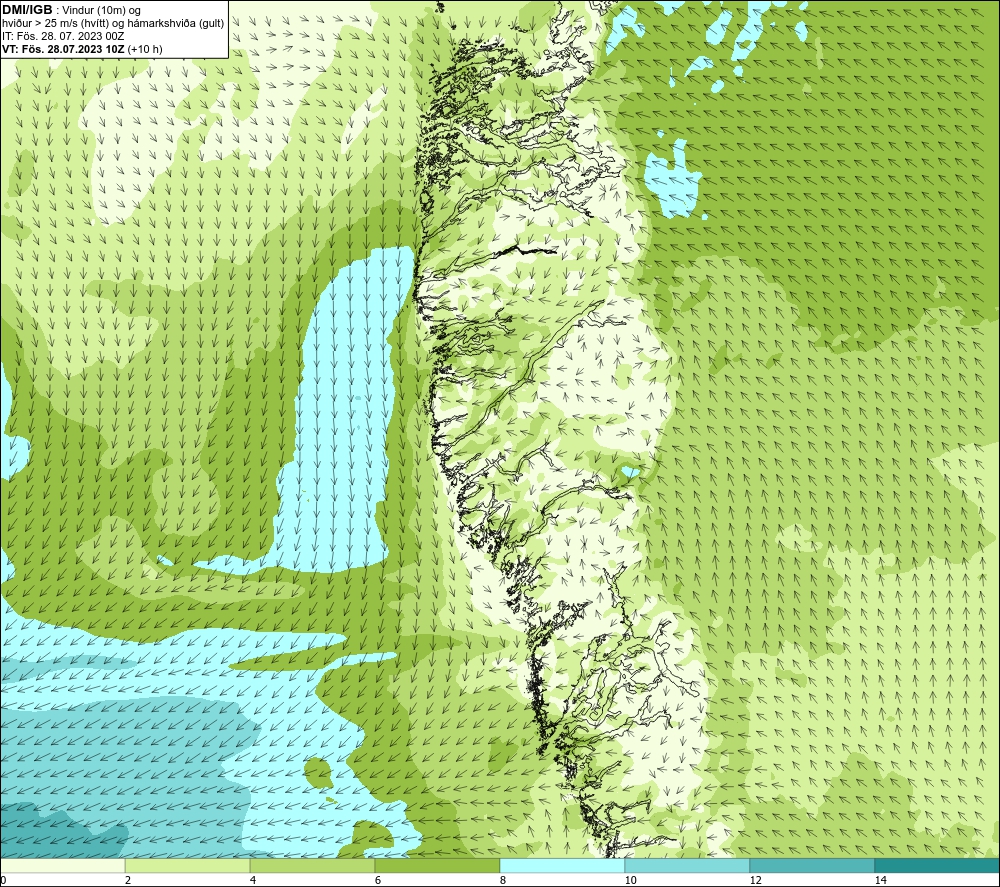Select the light cyan 8–10 m/s scale swatch
The width and height of the screenshot is (1000, 887).
tap(562, 865)
